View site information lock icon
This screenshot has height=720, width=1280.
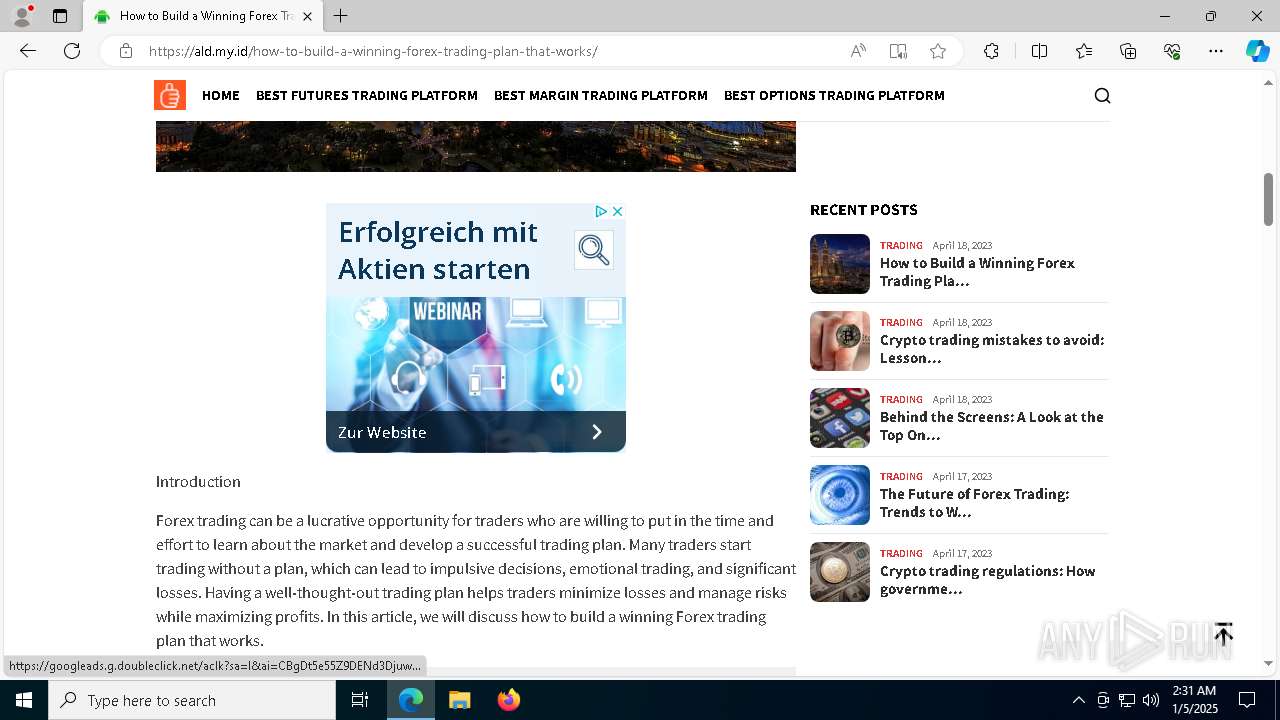125,51
